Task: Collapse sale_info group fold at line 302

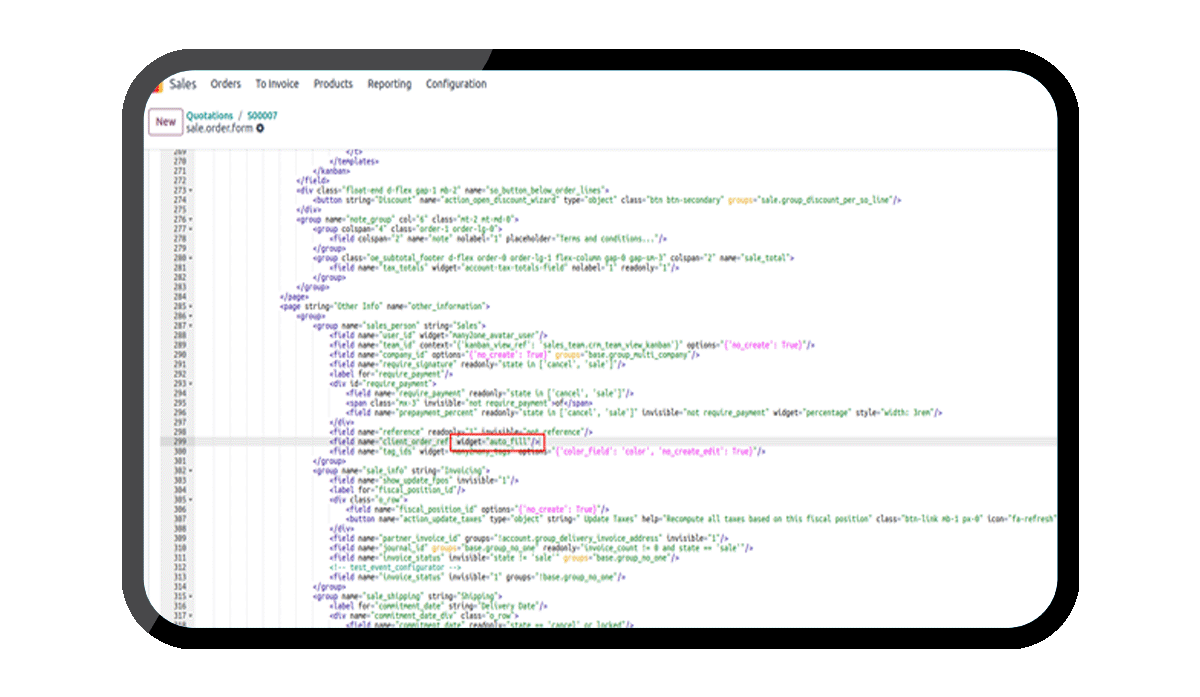Action: [191, 470]
